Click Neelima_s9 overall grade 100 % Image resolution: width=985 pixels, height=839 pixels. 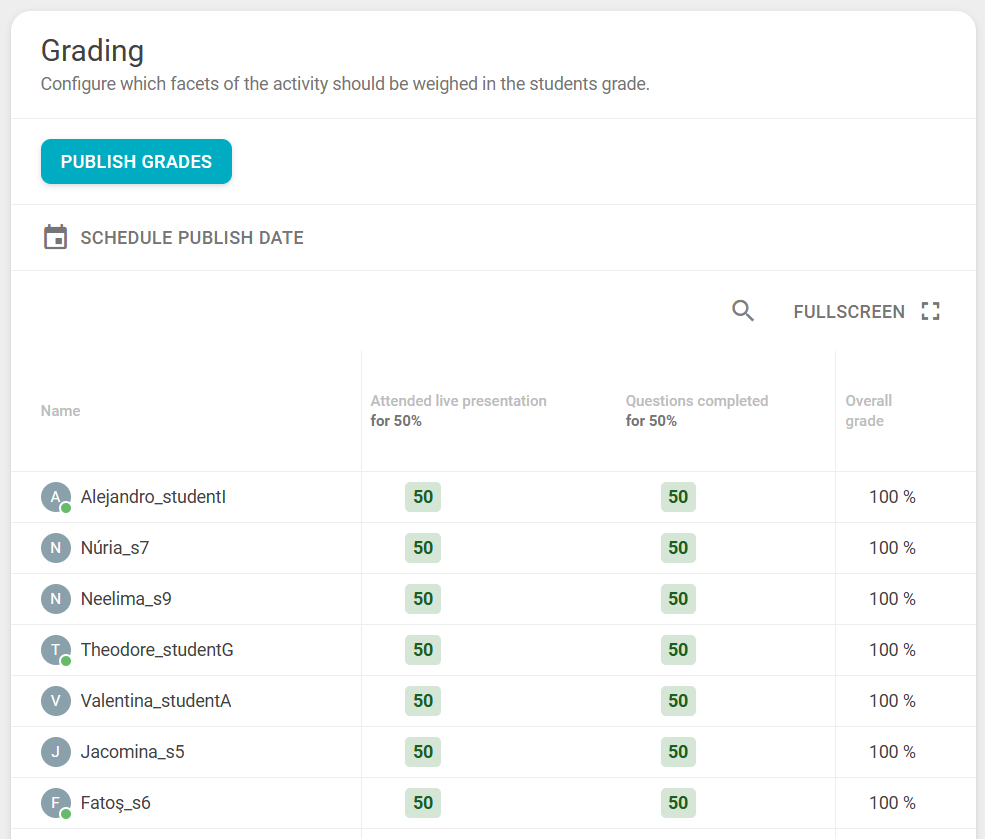(892, 598)
